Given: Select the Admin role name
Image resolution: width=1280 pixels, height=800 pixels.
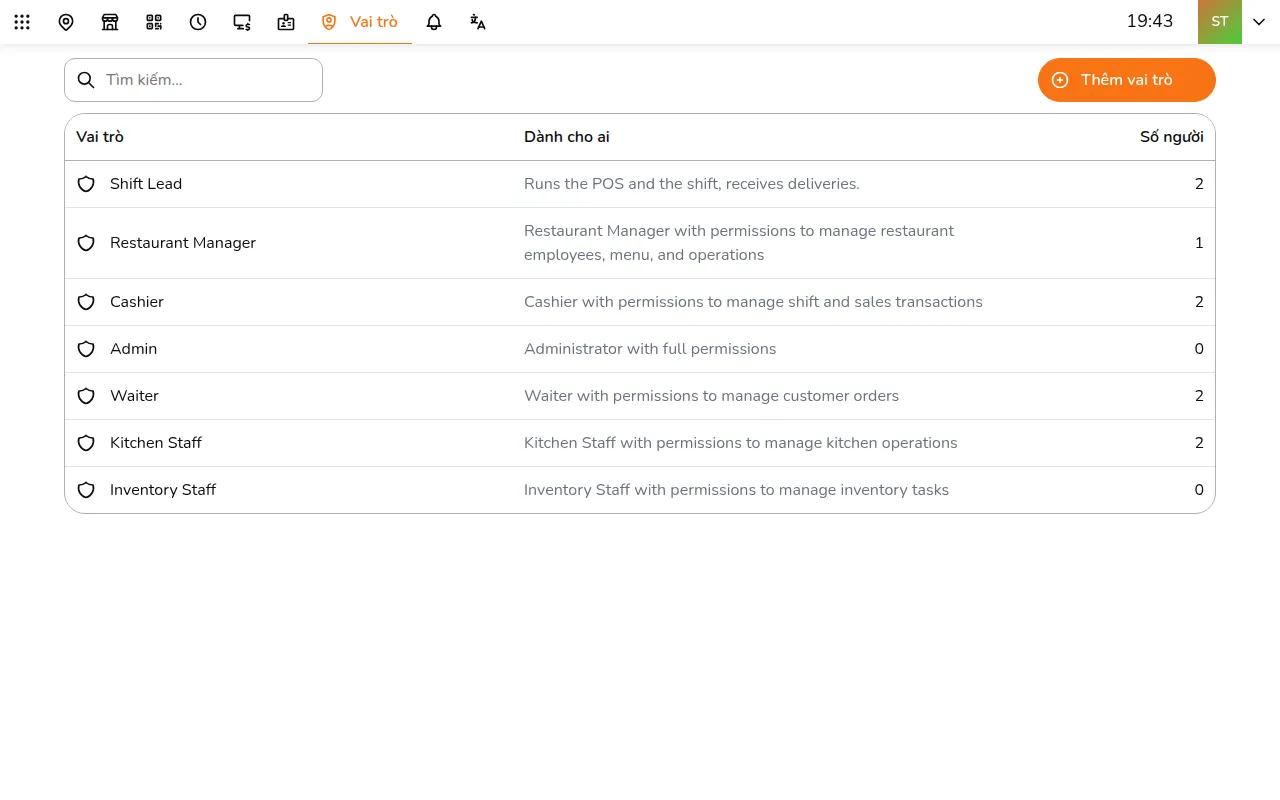Looking at the screenshot, I should point(134,349).
